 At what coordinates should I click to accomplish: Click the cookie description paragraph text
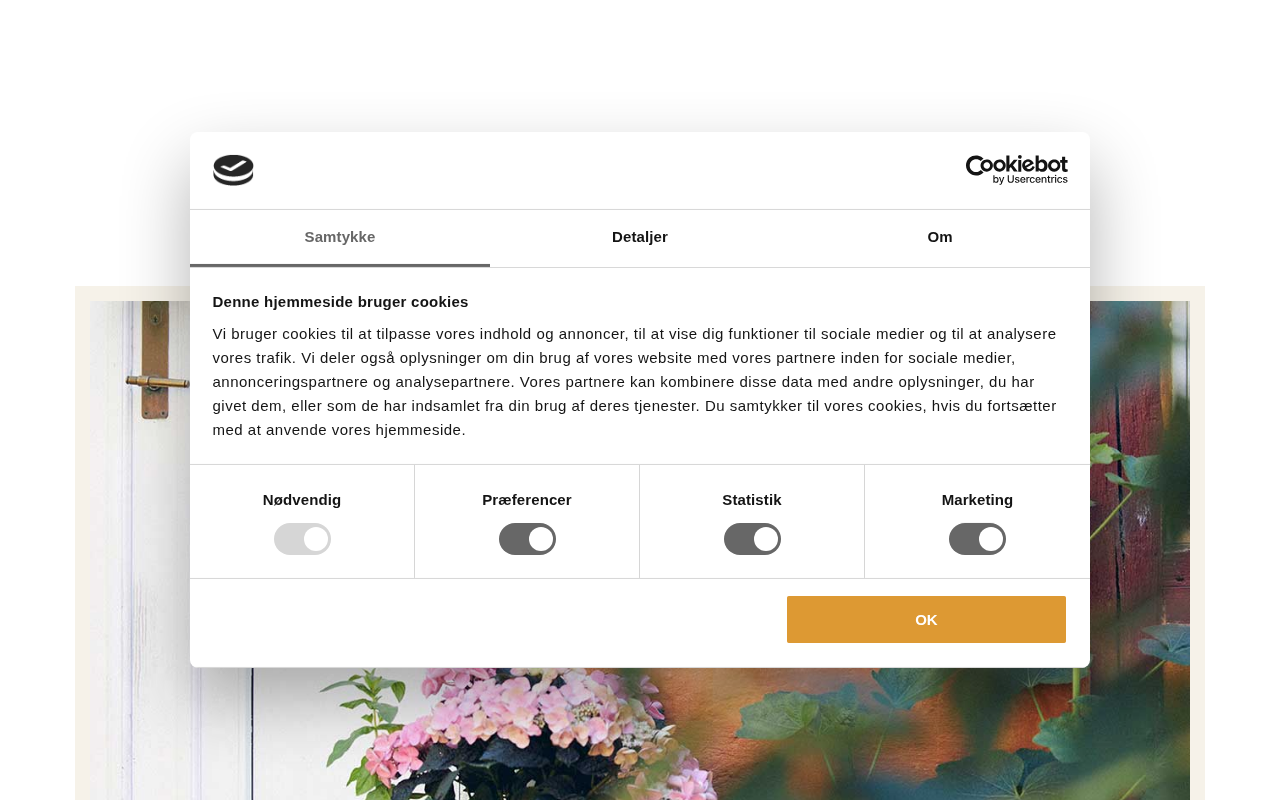point(635,382)
